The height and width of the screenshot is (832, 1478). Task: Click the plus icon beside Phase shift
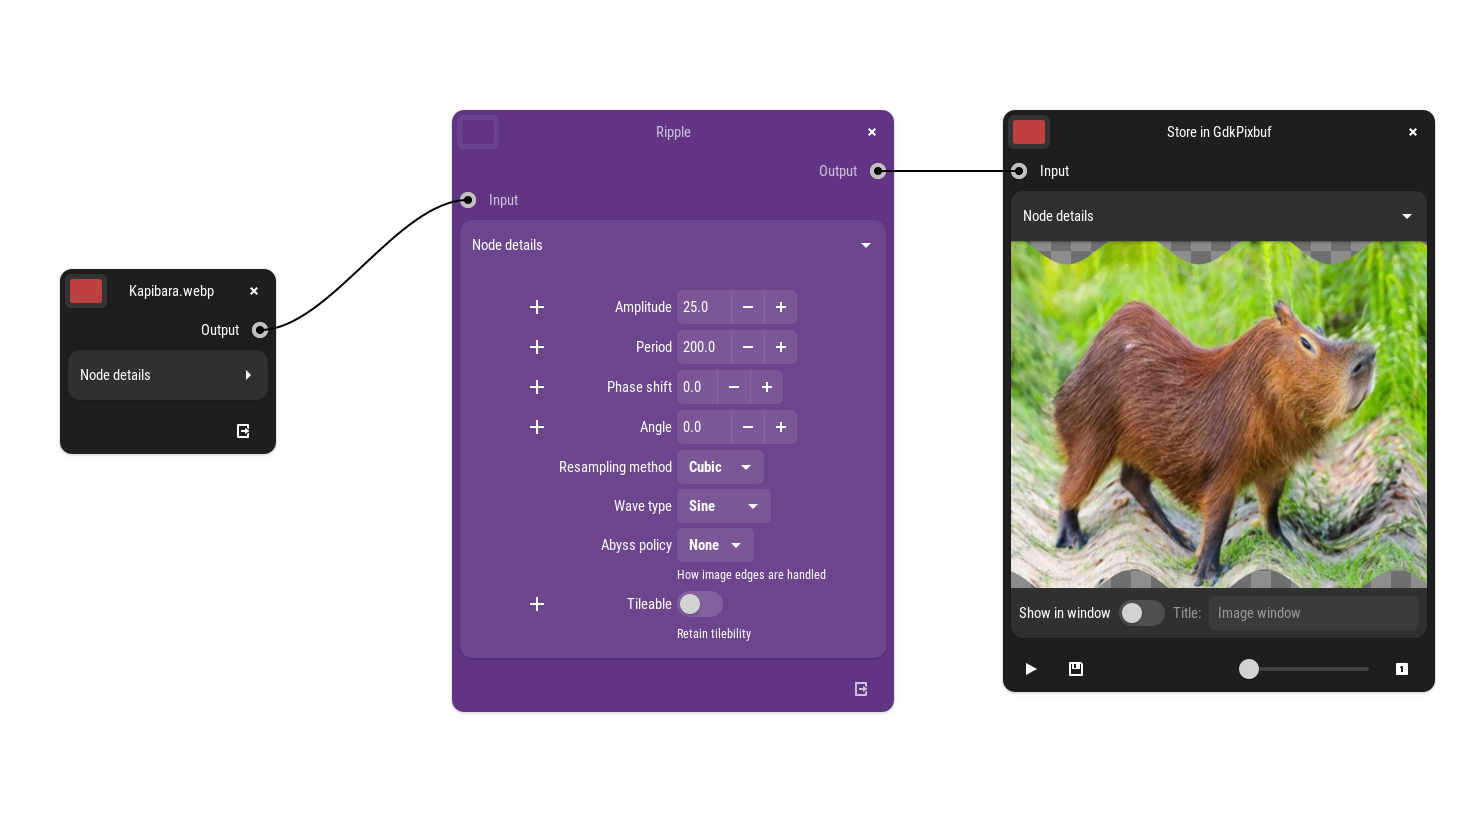click(537, 387)
